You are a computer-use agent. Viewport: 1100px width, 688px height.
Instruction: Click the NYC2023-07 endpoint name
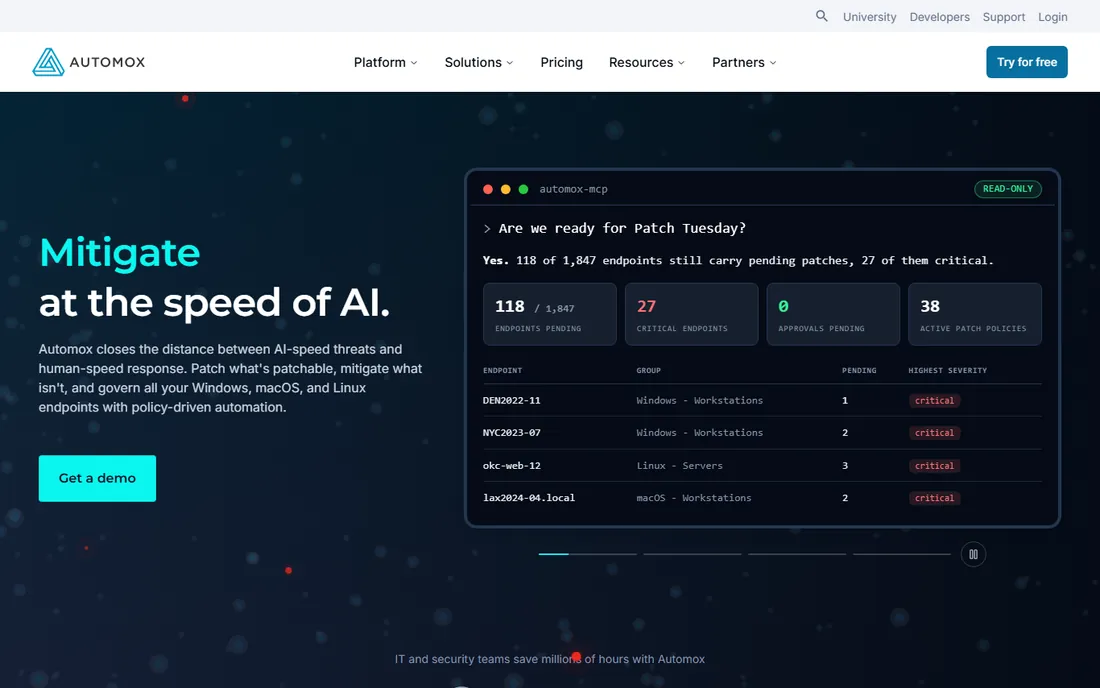pos(511,433)
